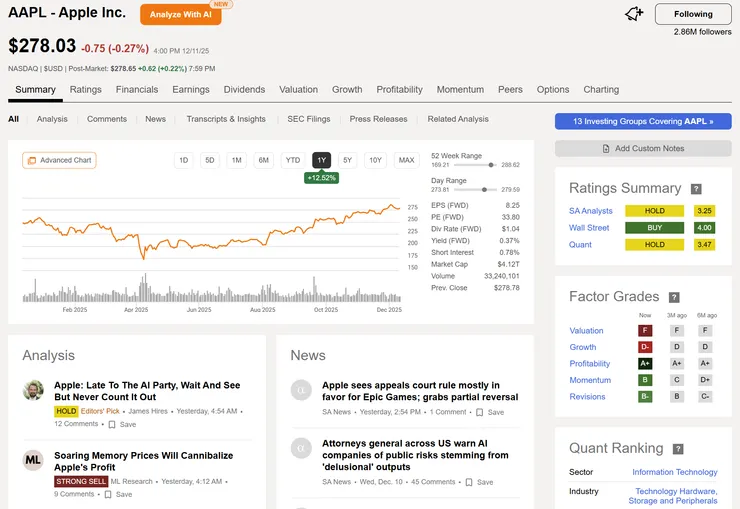Open Advanced Chart view
740x509 pixels.
[x=59, y=160]
